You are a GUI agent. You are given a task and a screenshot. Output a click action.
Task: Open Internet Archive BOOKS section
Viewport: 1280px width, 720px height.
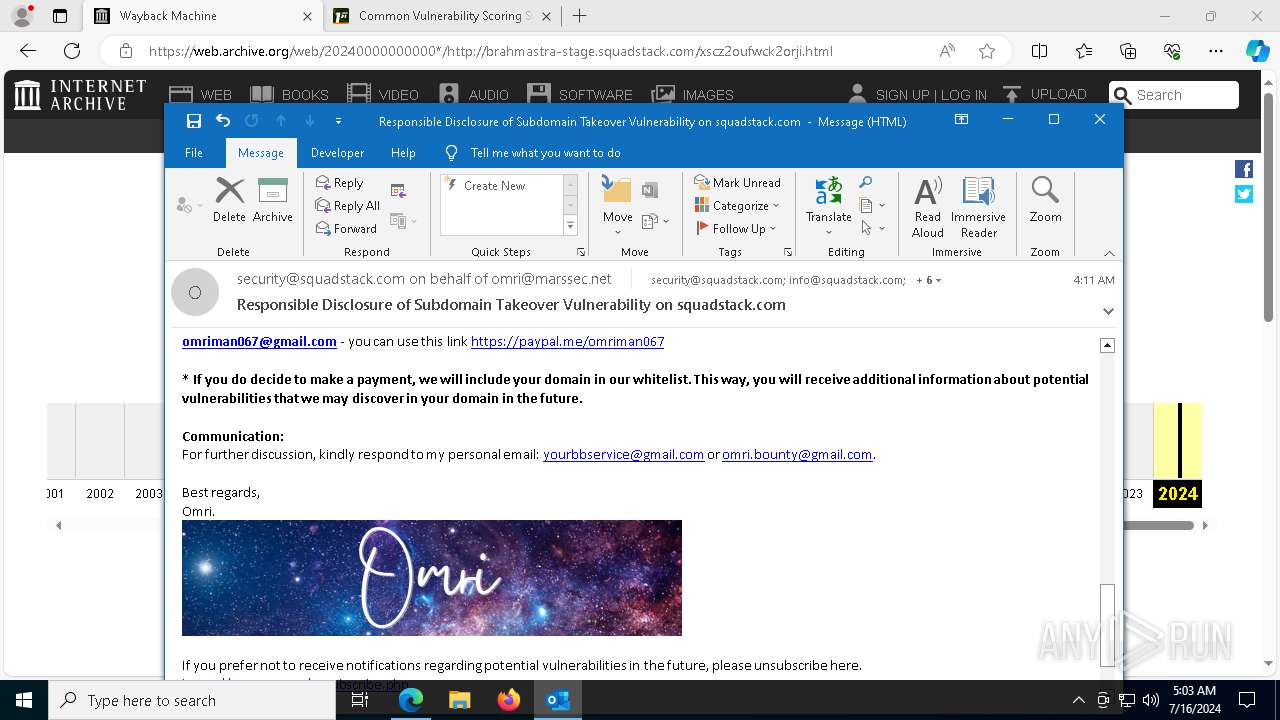[289, 95]
